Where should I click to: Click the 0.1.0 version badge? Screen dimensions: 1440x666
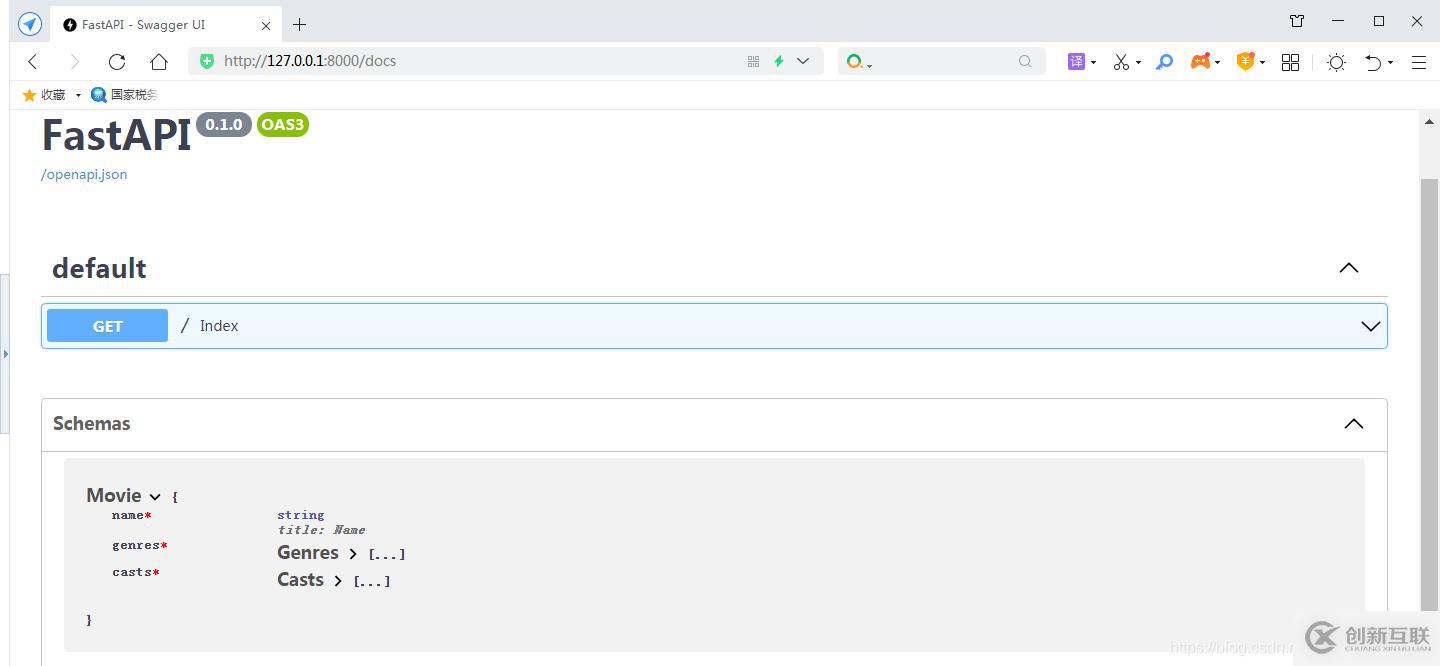[224, 125]
